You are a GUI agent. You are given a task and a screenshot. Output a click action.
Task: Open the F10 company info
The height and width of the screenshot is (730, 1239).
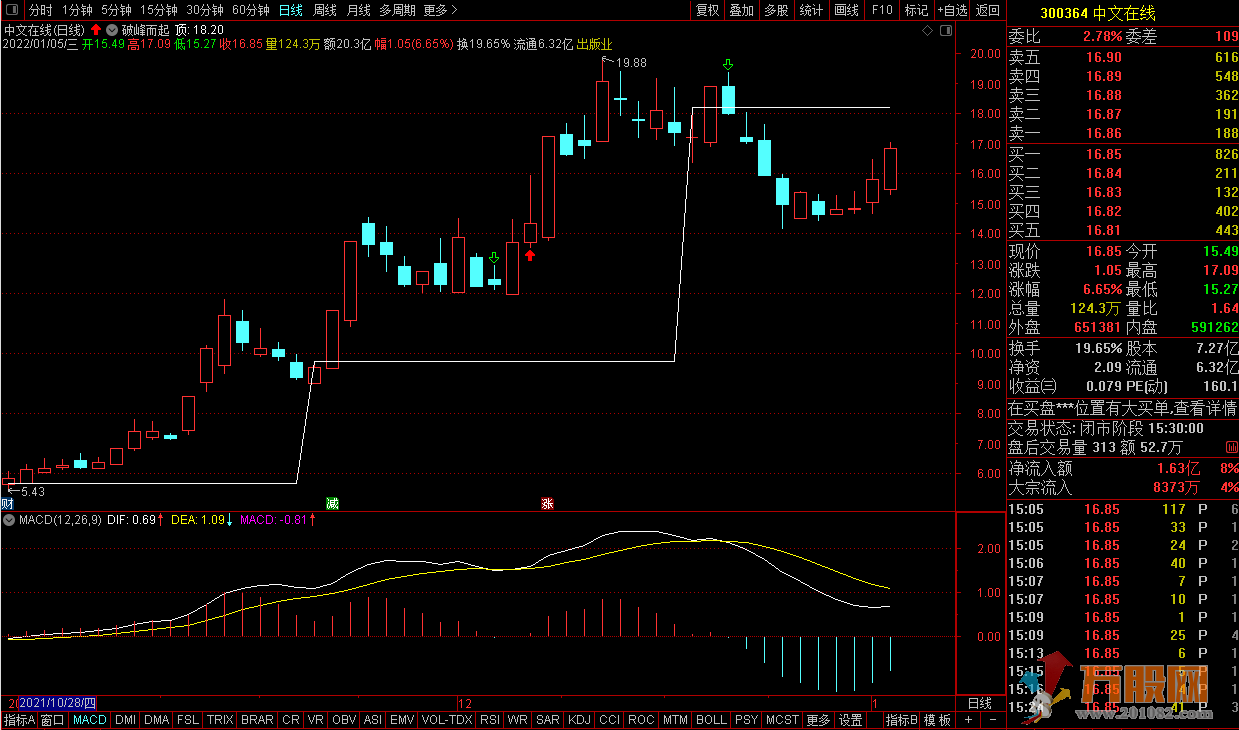click(x=881, y=10)
